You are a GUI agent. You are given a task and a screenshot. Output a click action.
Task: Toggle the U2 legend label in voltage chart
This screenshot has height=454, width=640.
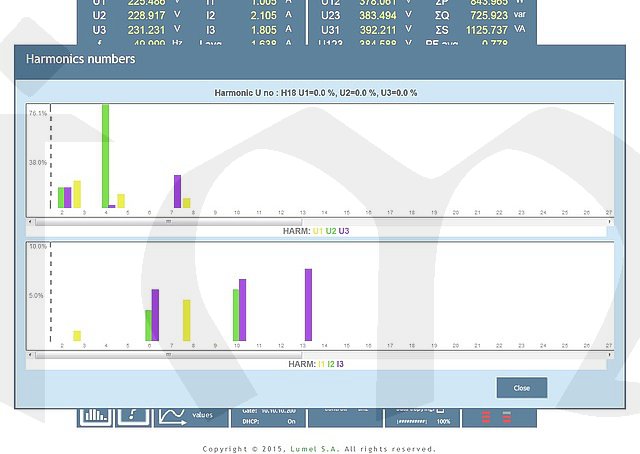point(331,231)
